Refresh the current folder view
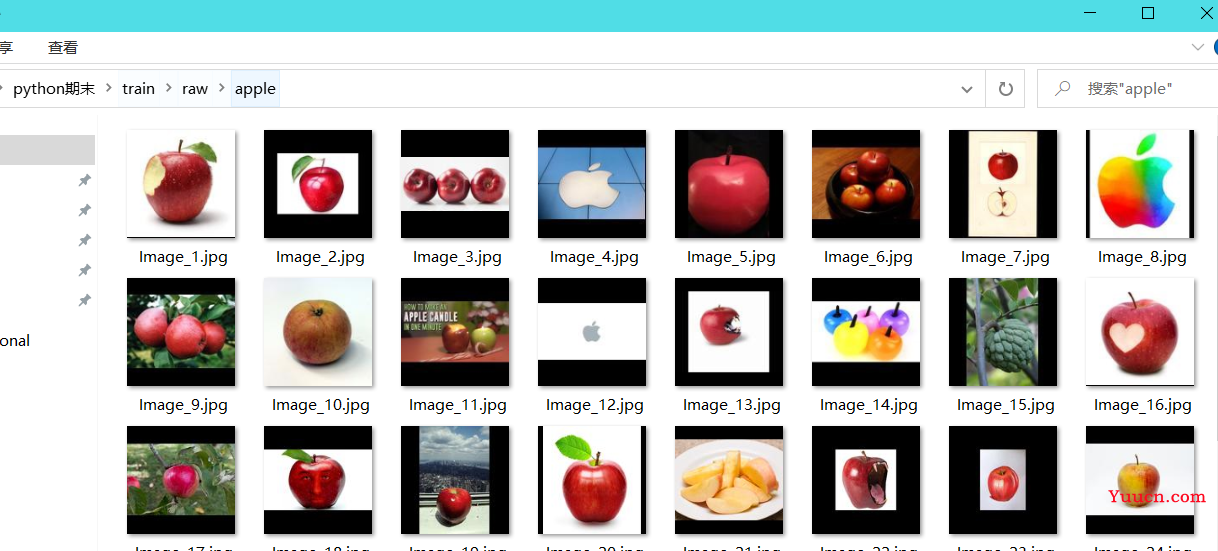 [x=1005, y=89]
